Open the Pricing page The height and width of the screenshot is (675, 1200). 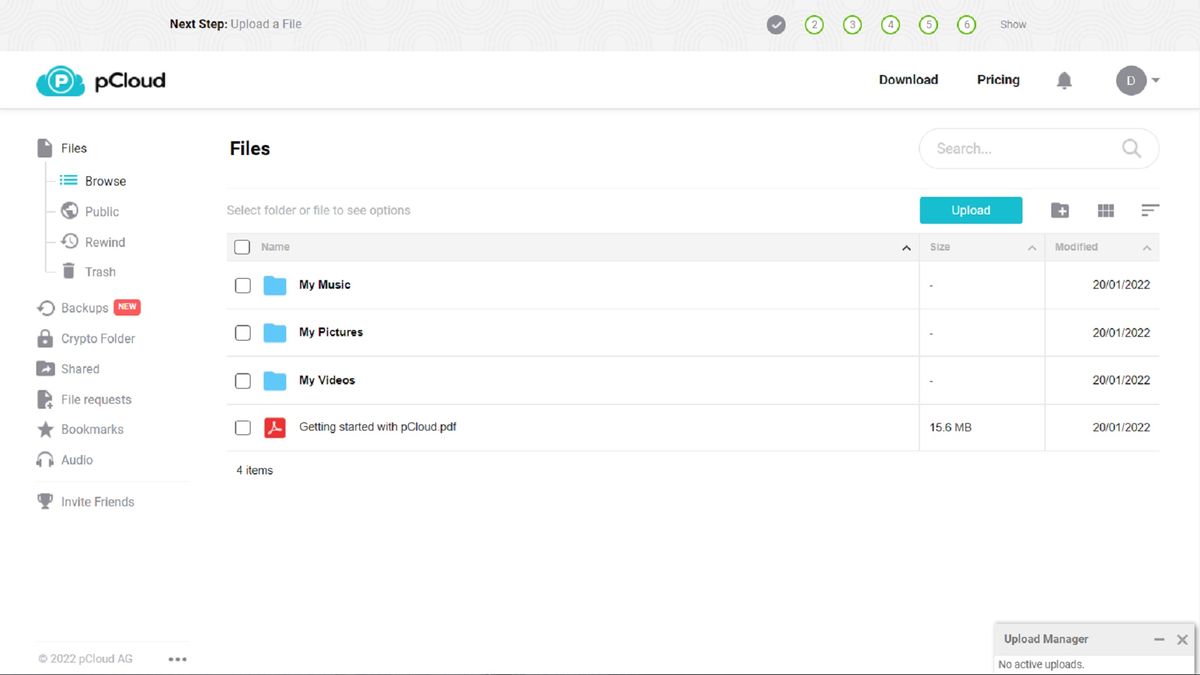[997, 80]
